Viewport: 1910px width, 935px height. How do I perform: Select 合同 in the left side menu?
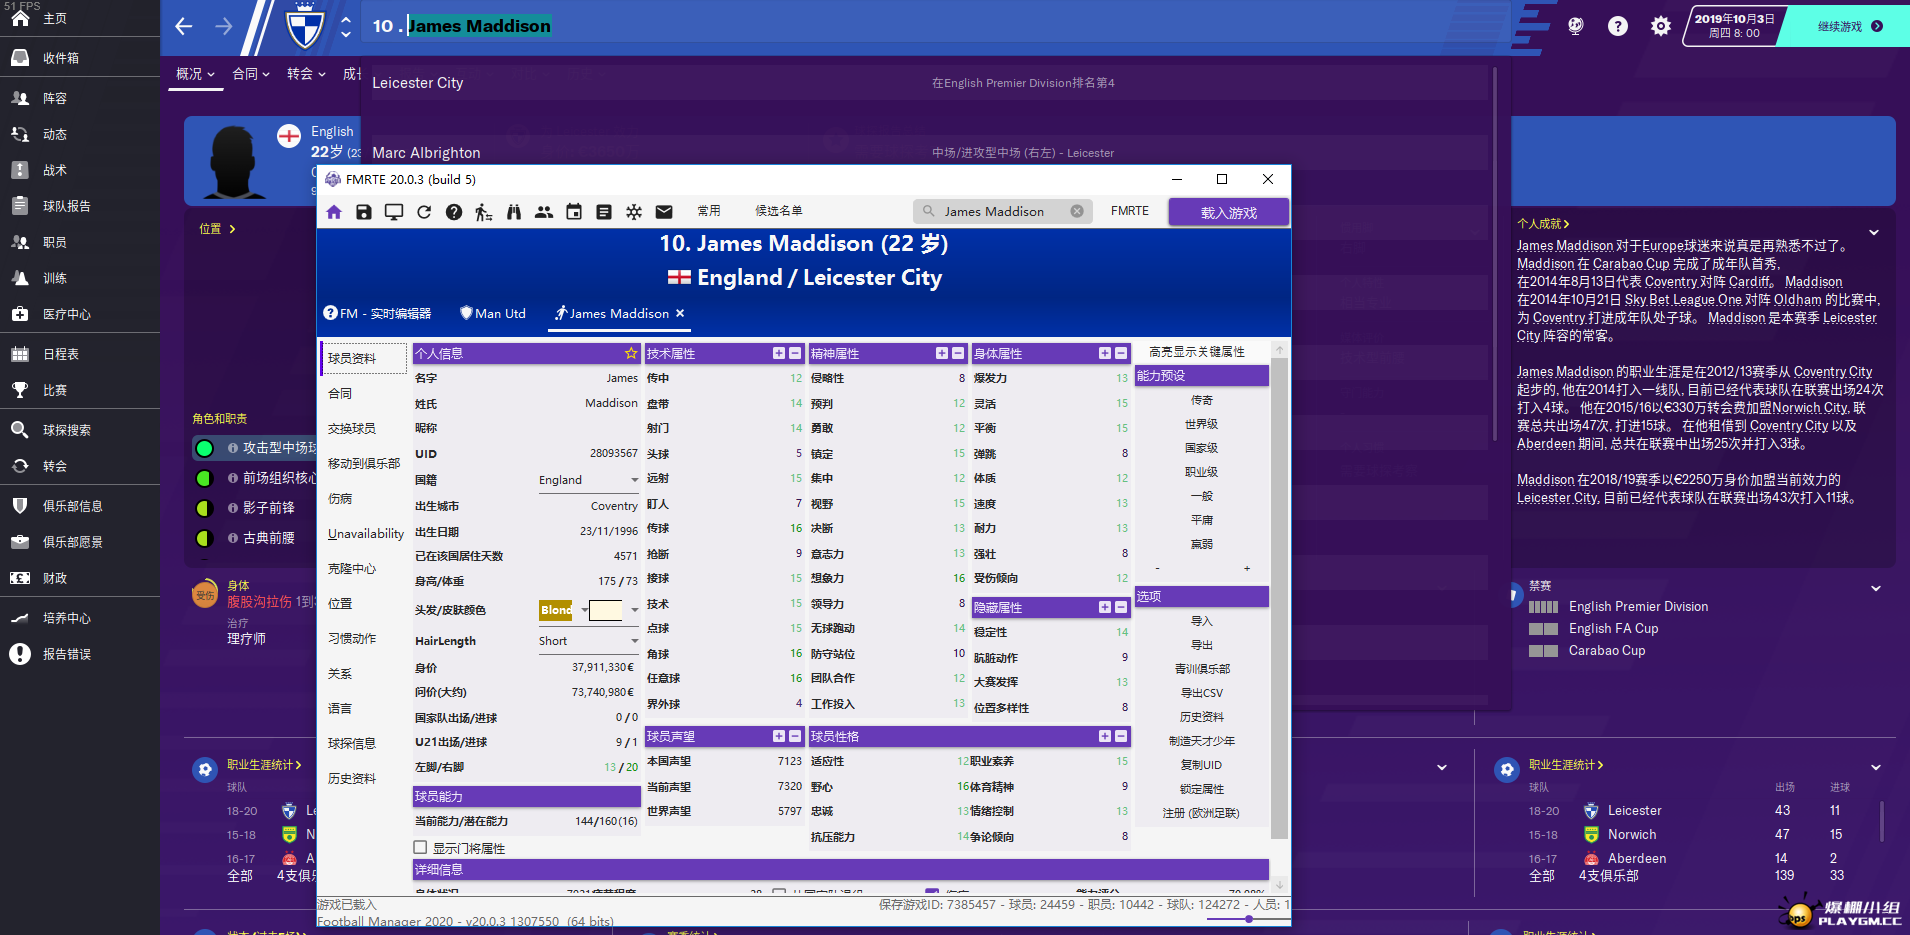341,394
